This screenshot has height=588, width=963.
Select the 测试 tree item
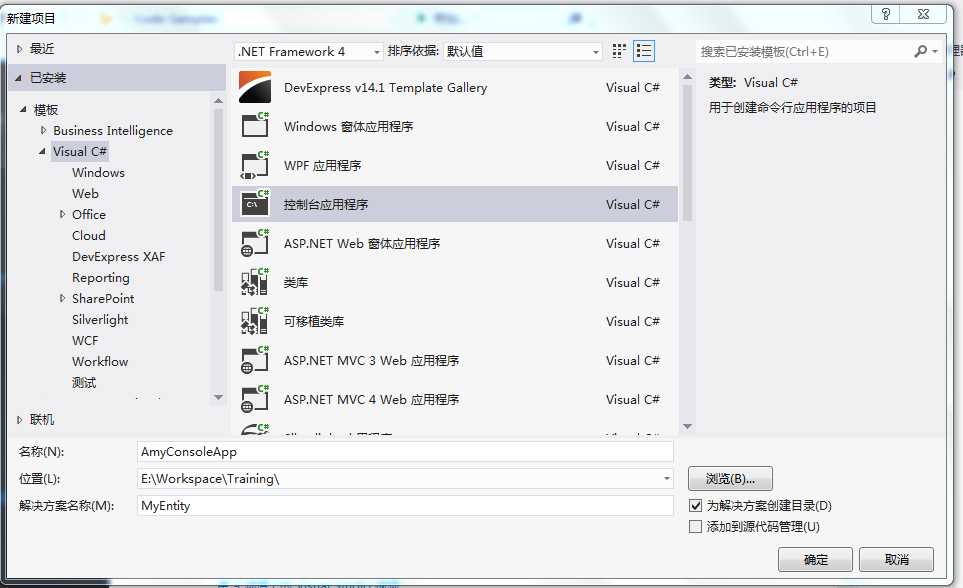point(84,383)
